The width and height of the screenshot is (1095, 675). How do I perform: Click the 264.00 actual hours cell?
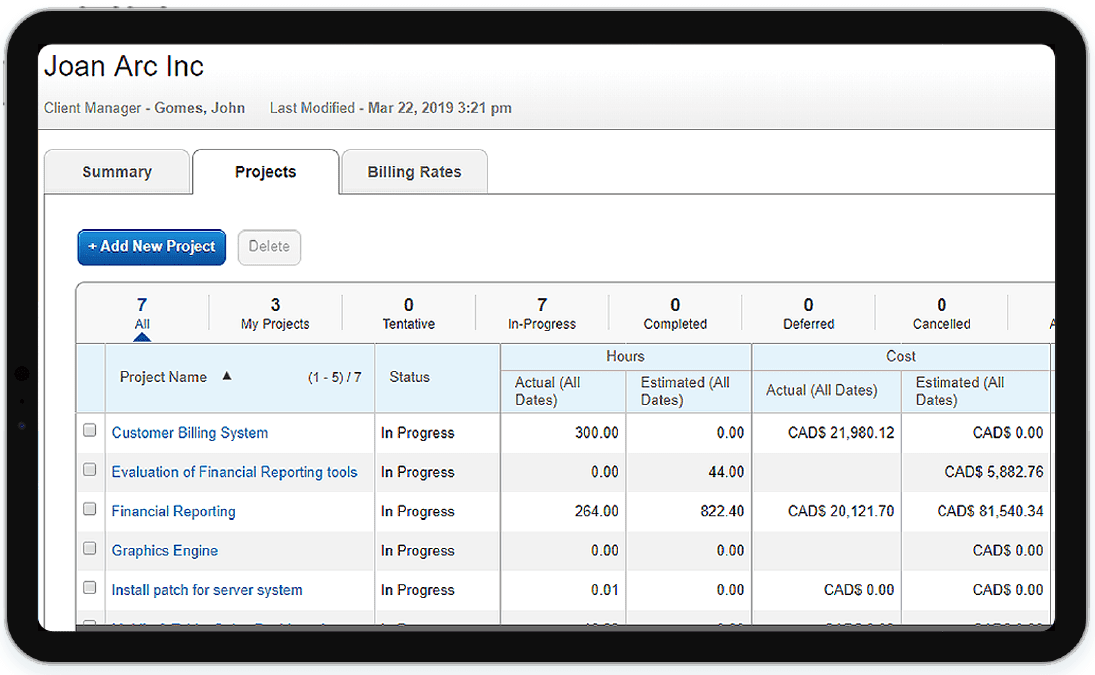click(x=596, y=511)
